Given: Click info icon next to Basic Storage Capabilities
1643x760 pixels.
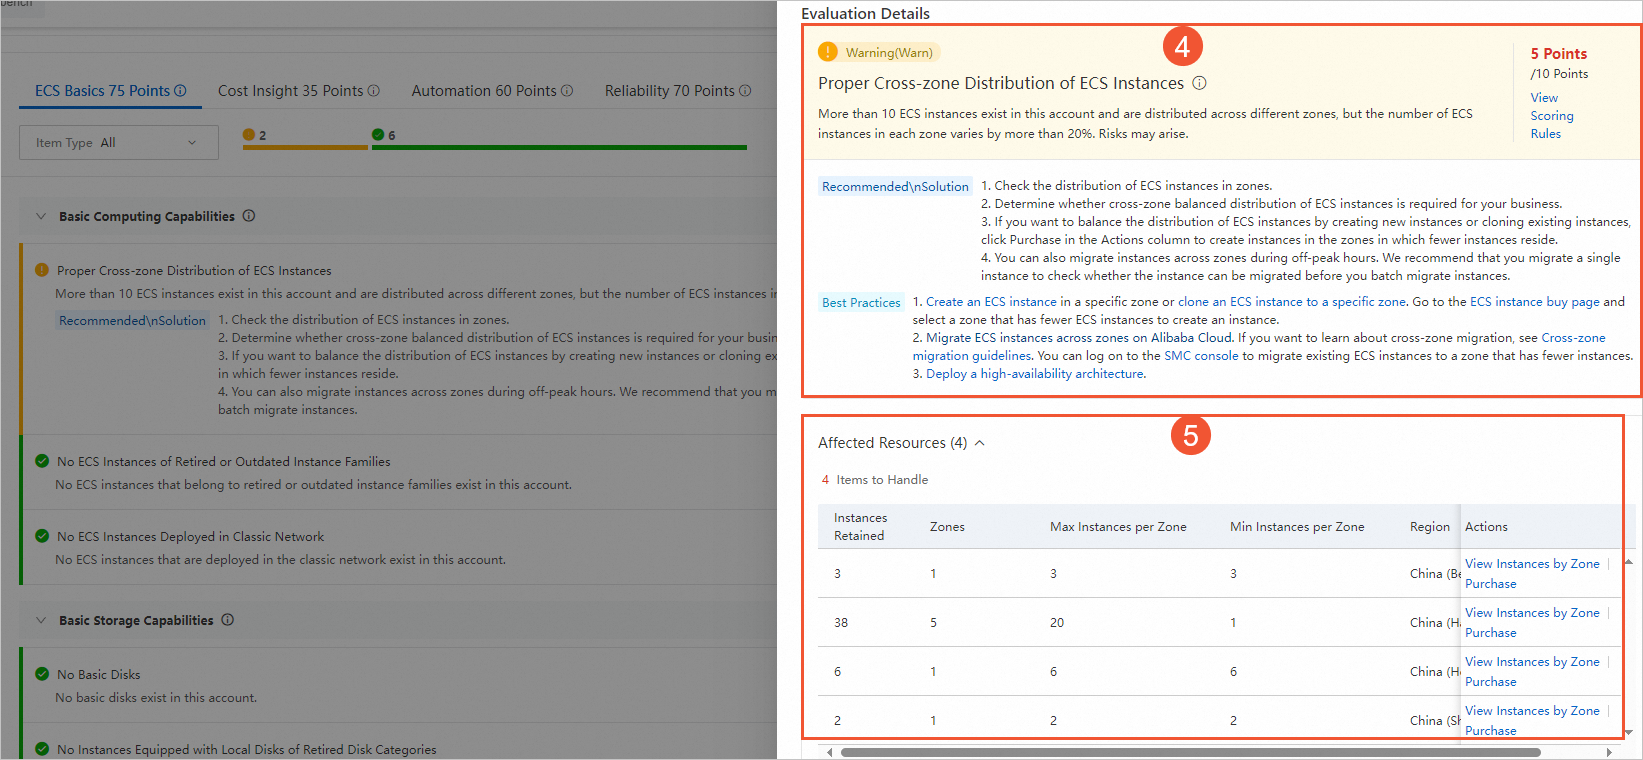Looking at the screenshot, I should pos(228,620).
